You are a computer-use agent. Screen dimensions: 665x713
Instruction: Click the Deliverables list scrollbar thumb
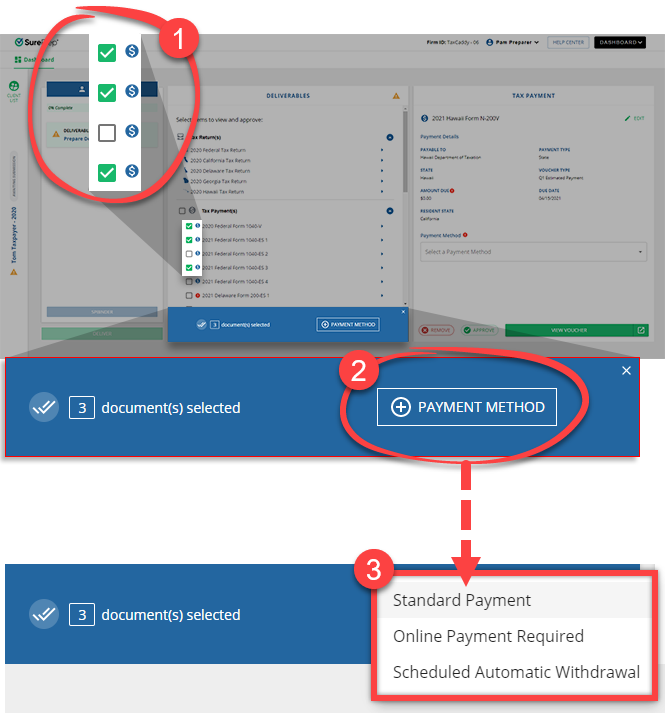[405, 151]
